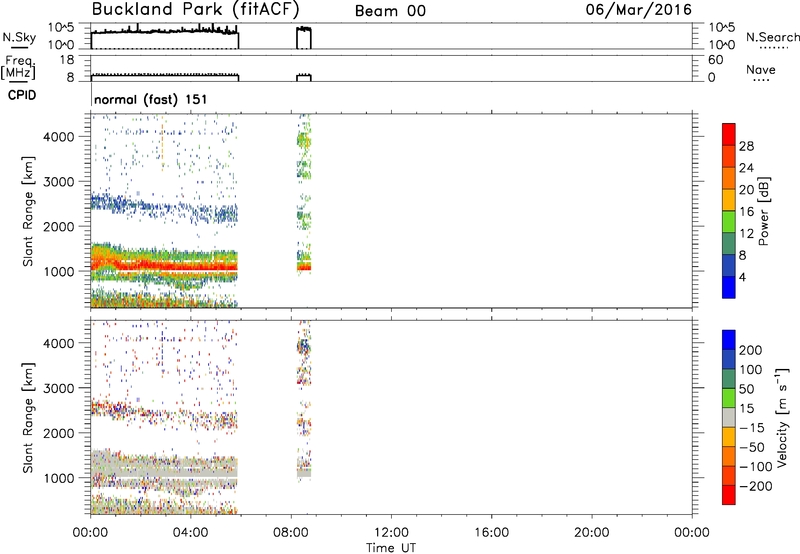Image resolution: width=800 pixels, height=554 pixels.
Task: Select the 8–12 dB teal power swatch
Action: pyautogui.click(x=729, y=243)
